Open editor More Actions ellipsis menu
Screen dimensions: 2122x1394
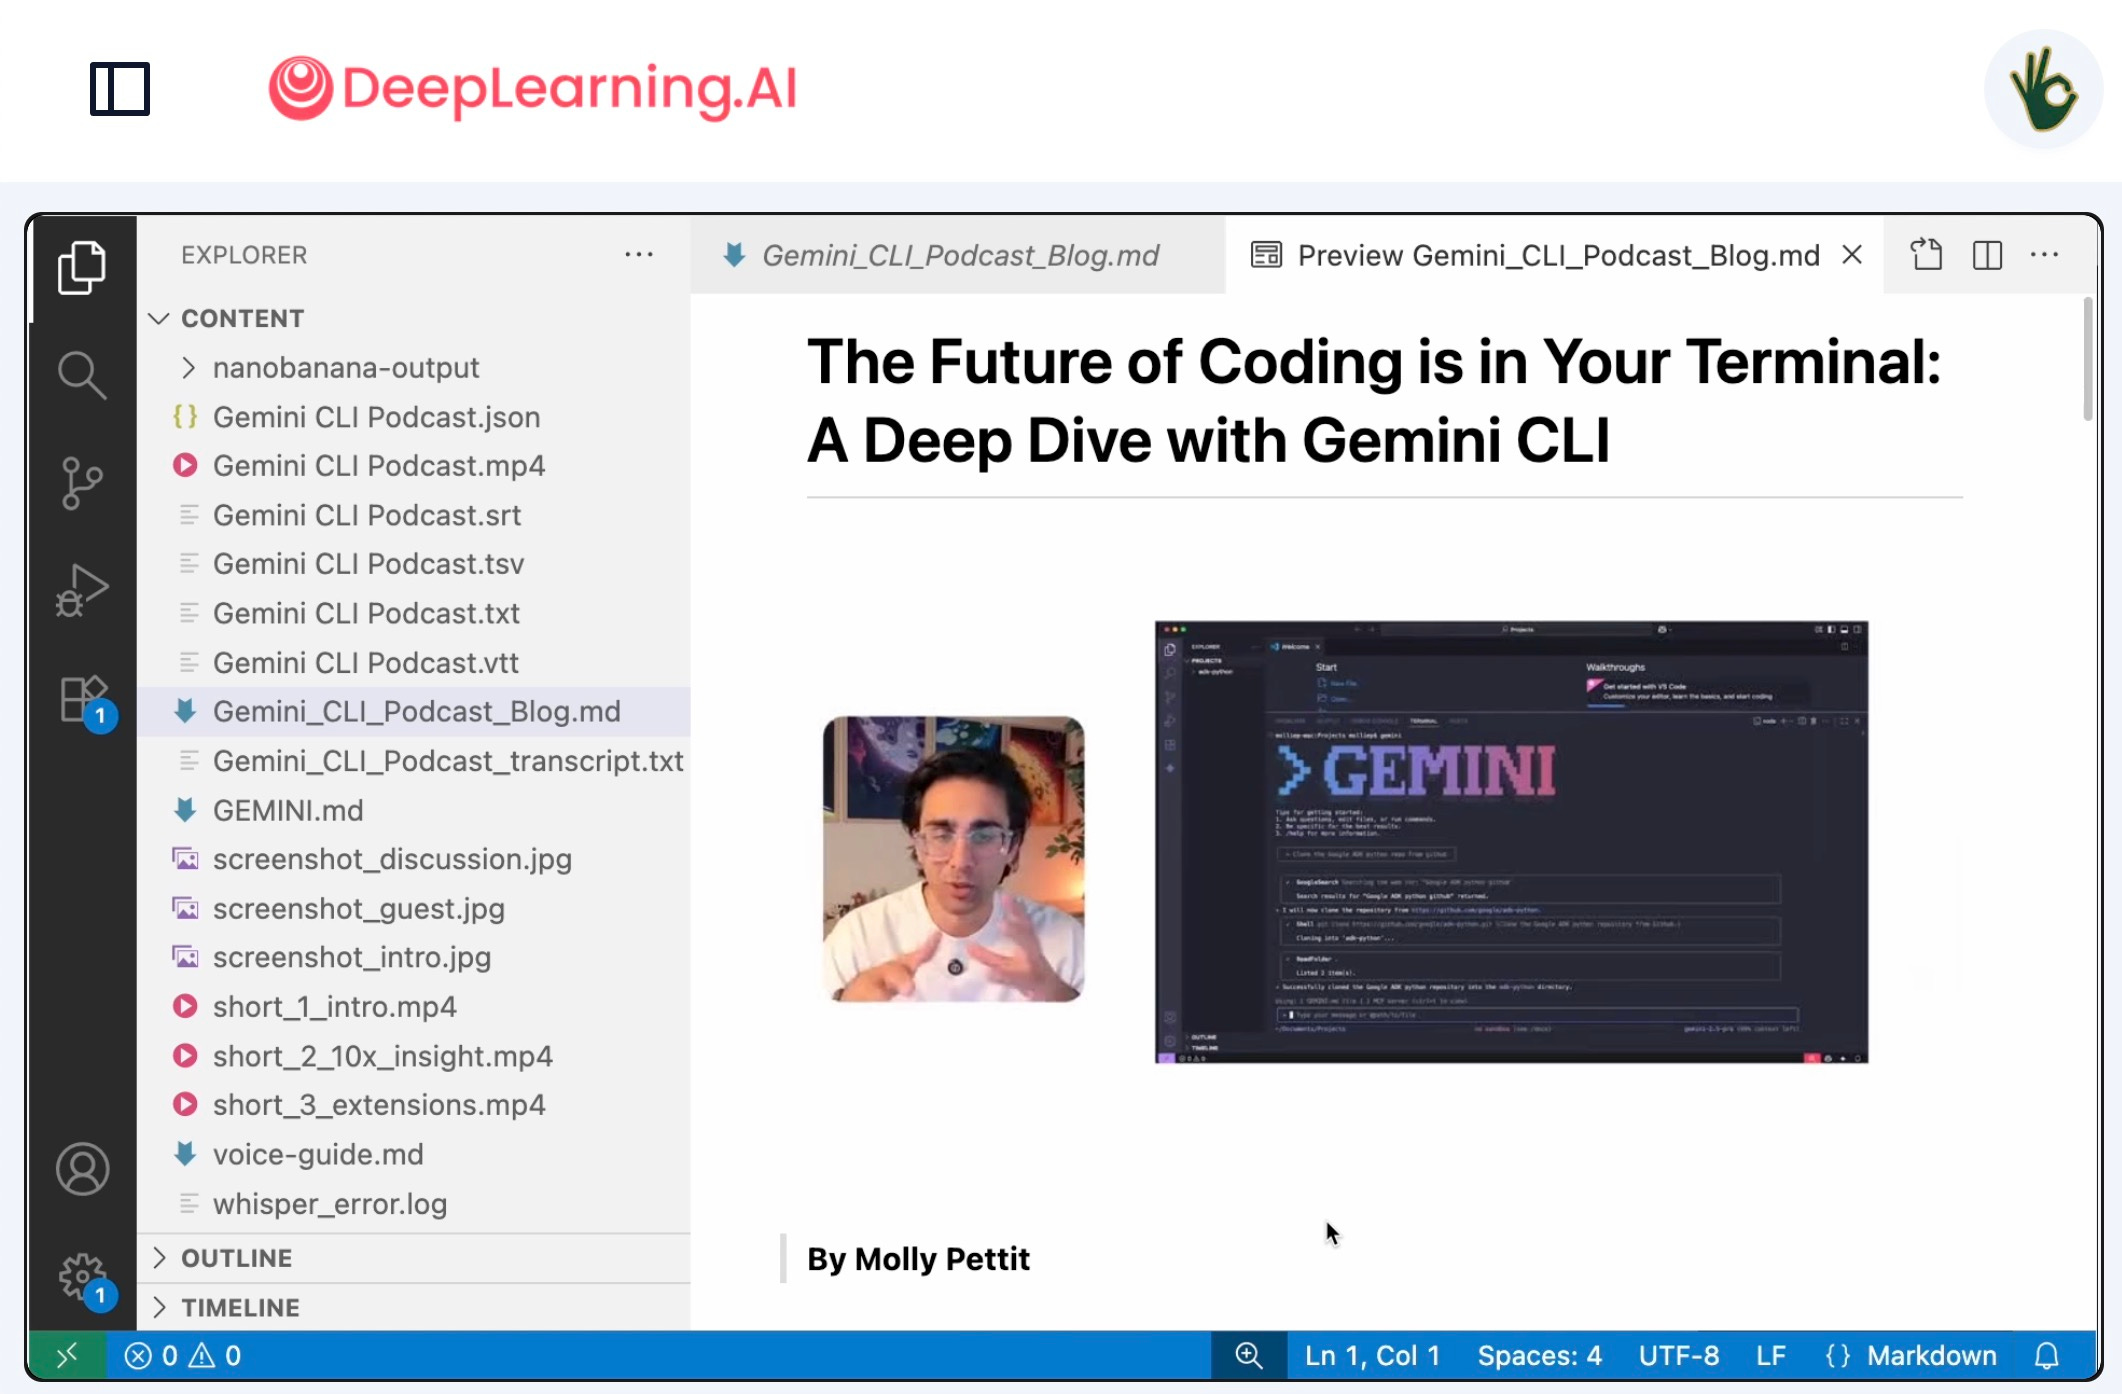click(2044, 255)
